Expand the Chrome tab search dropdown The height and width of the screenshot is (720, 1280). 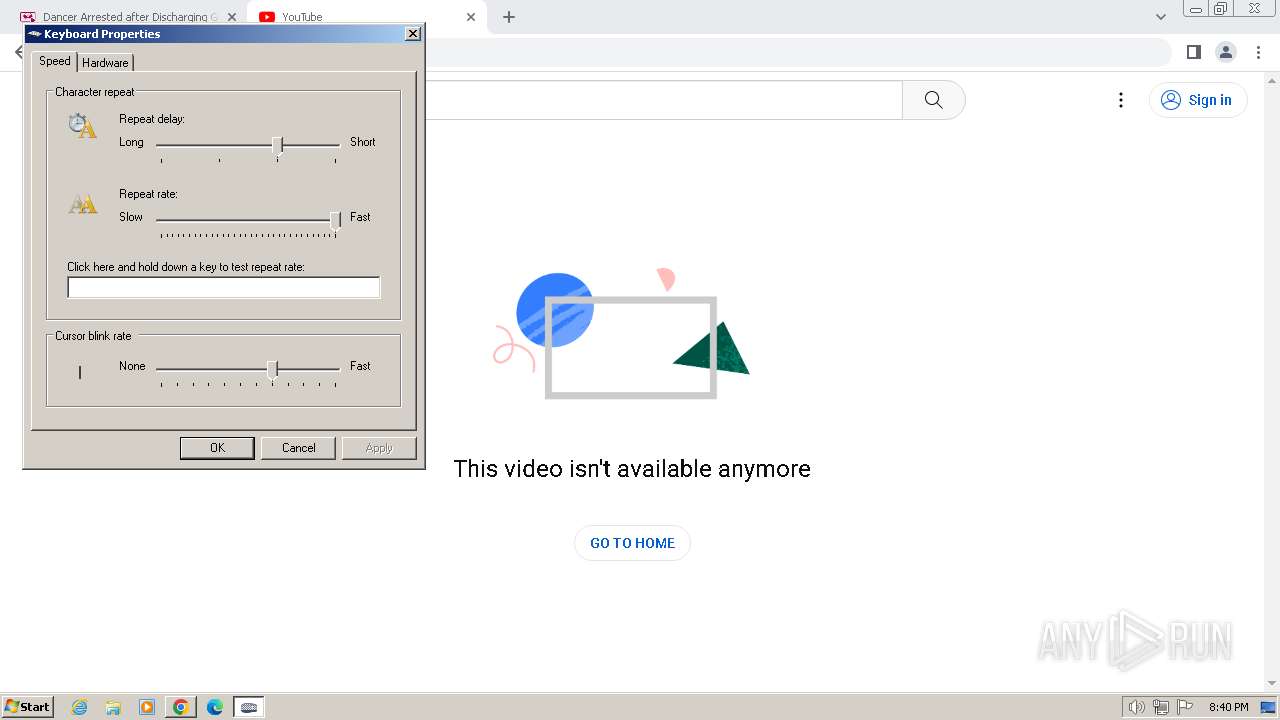[x=1160, y=17]
